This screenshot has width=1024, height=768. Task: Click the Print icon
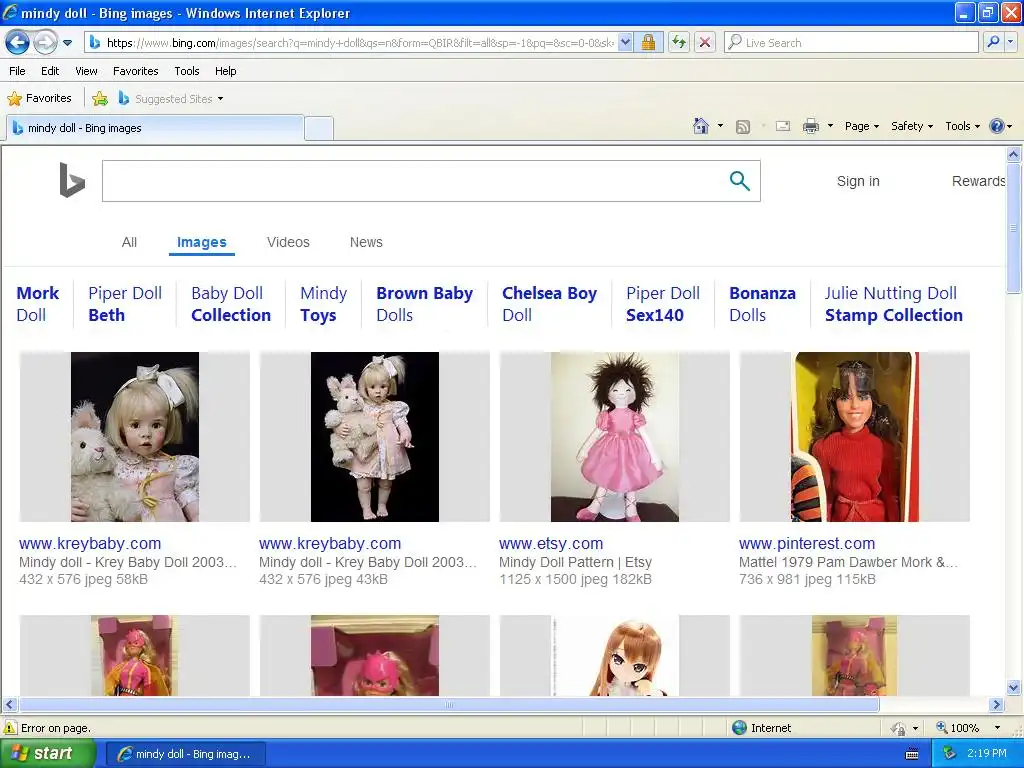click(x=810, y=126)
